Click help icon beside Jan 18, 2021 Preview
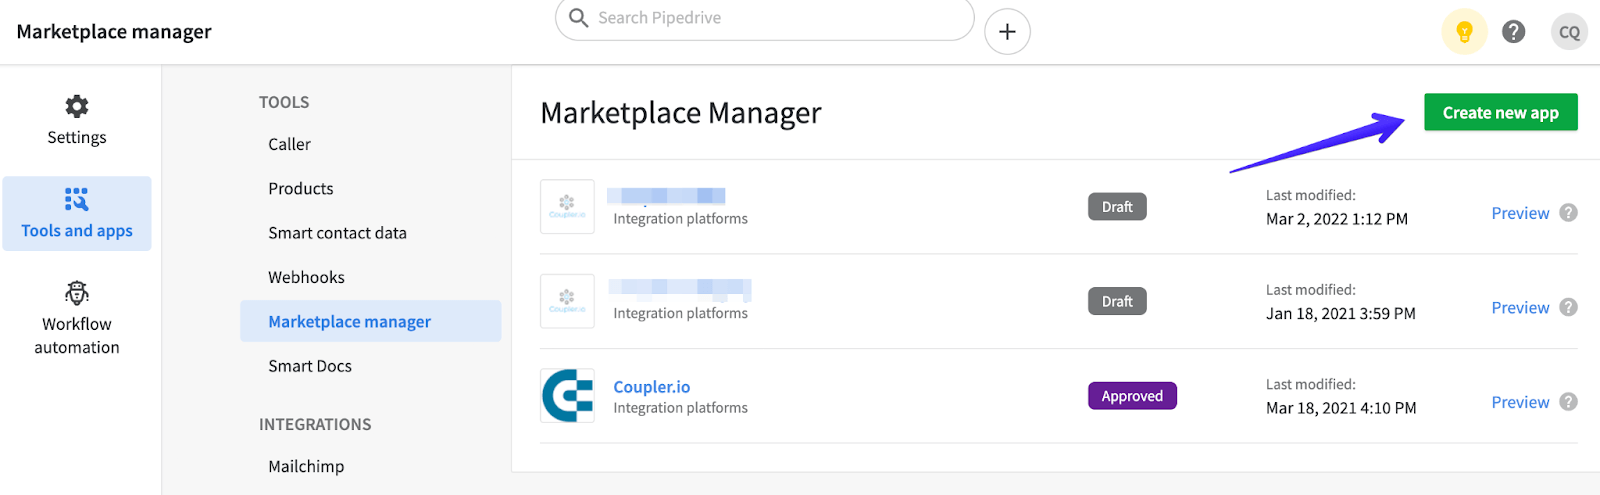The height and width of the screenshot is (495, 1600). 1569,307
